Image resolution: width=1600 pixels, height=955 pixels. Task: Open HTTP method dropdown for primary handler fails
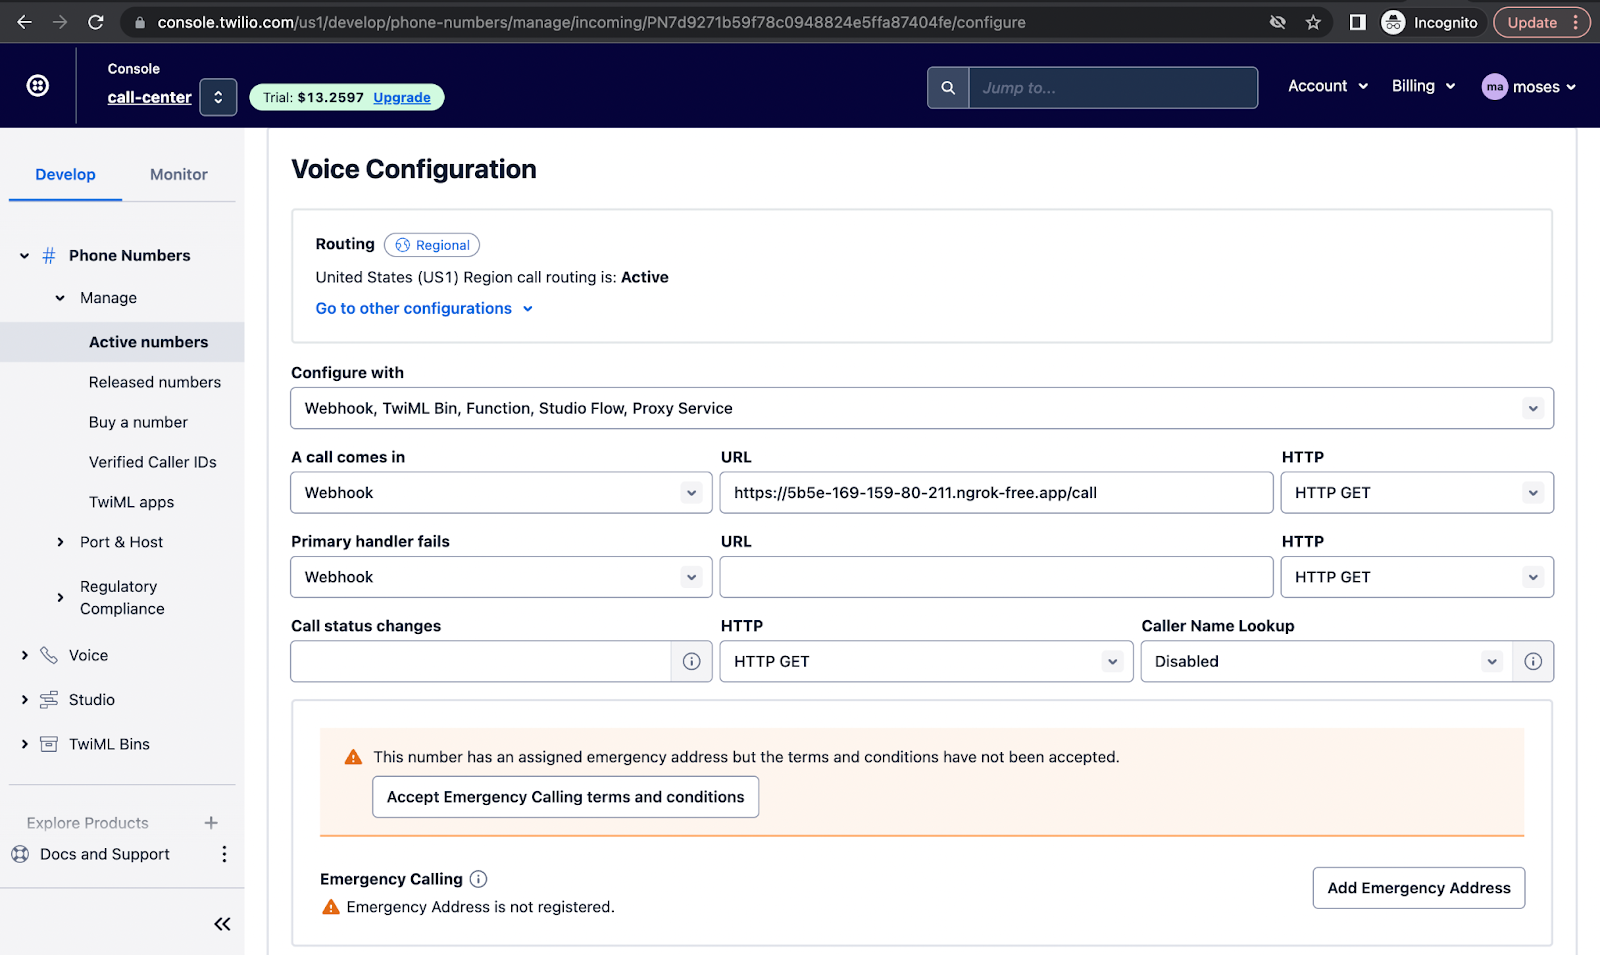(1417, 577)
